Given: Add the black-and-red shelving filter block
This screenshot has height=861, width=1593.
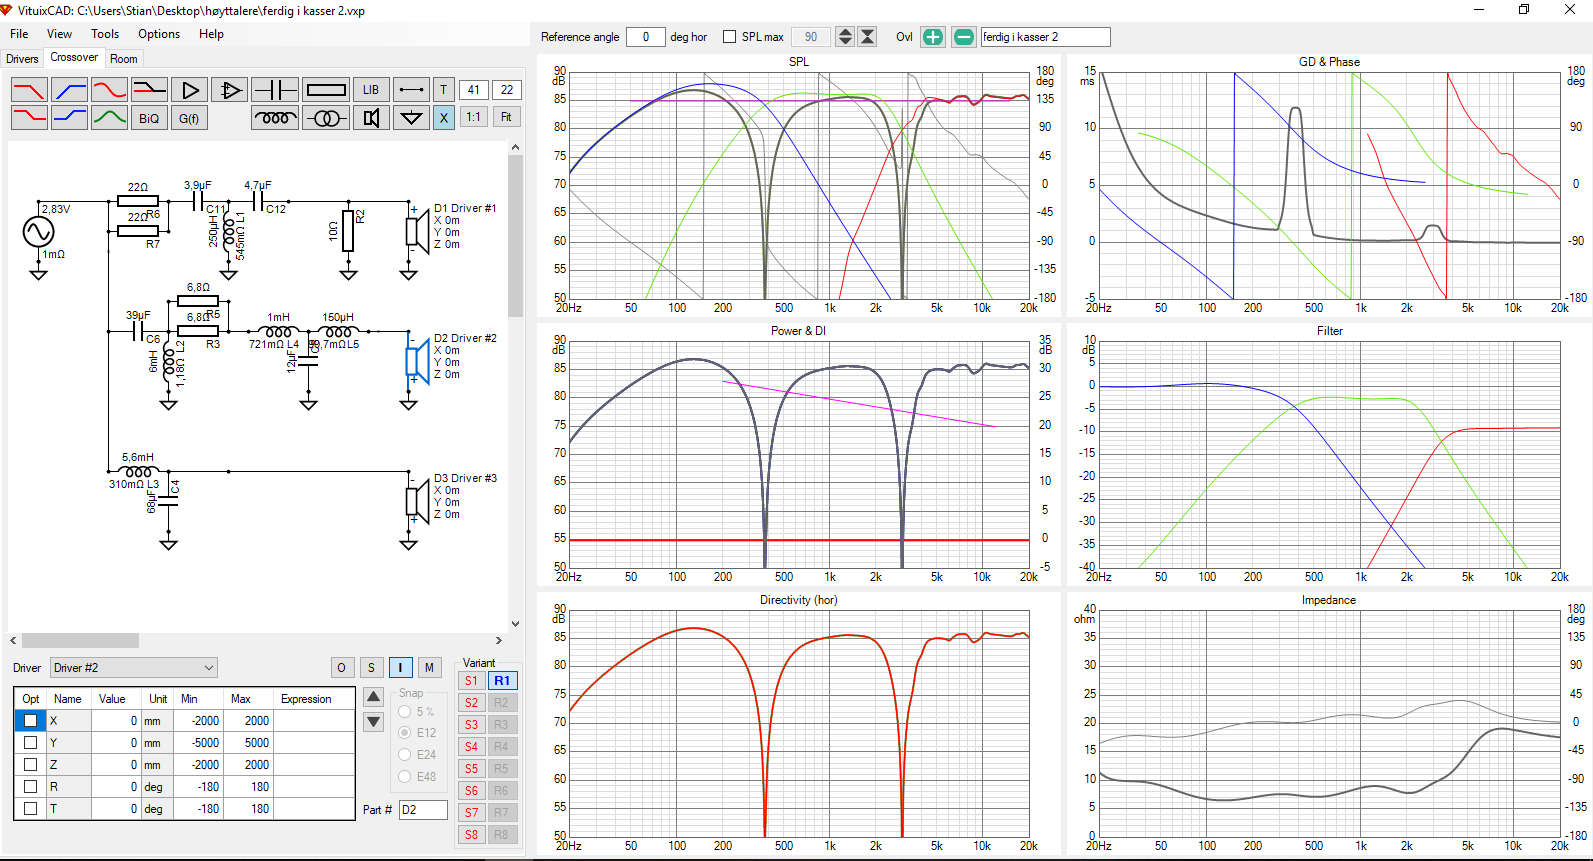Looking at the screenshot, I should pyautogui.click(x=149, y=90).
